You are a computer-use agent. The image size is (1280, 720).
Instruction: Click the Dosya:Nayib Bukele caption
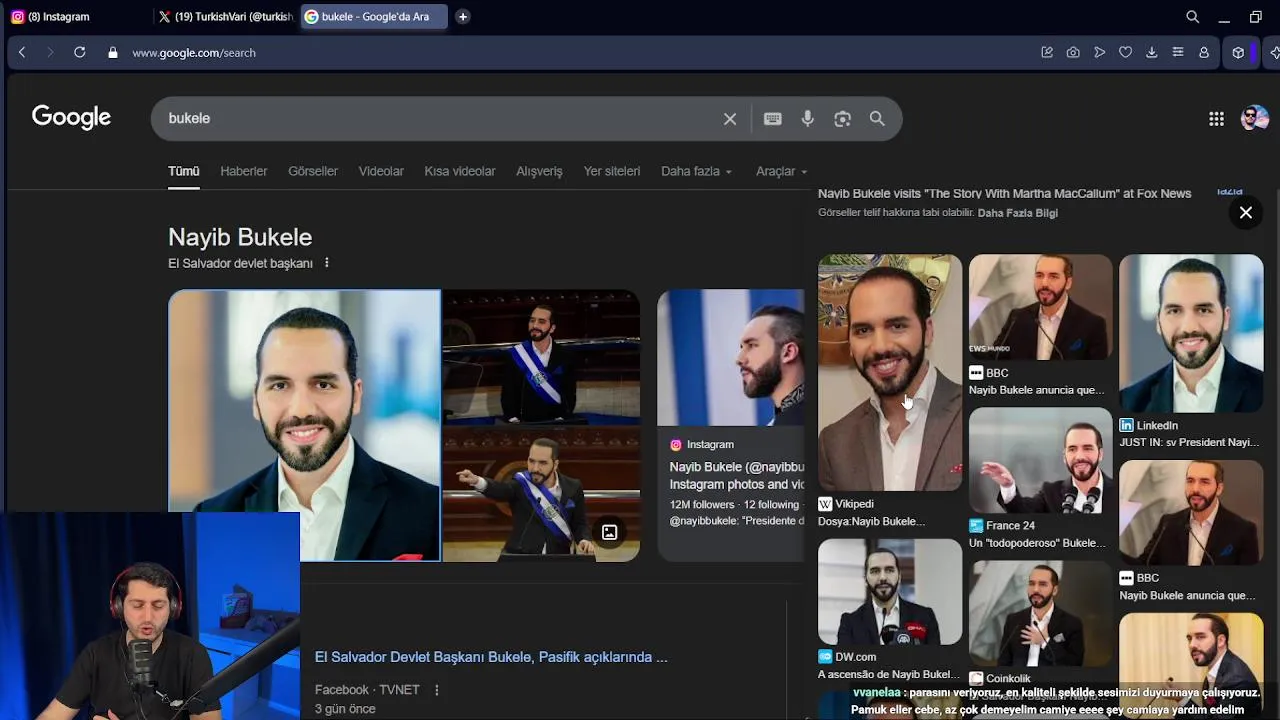pos(871,521)
